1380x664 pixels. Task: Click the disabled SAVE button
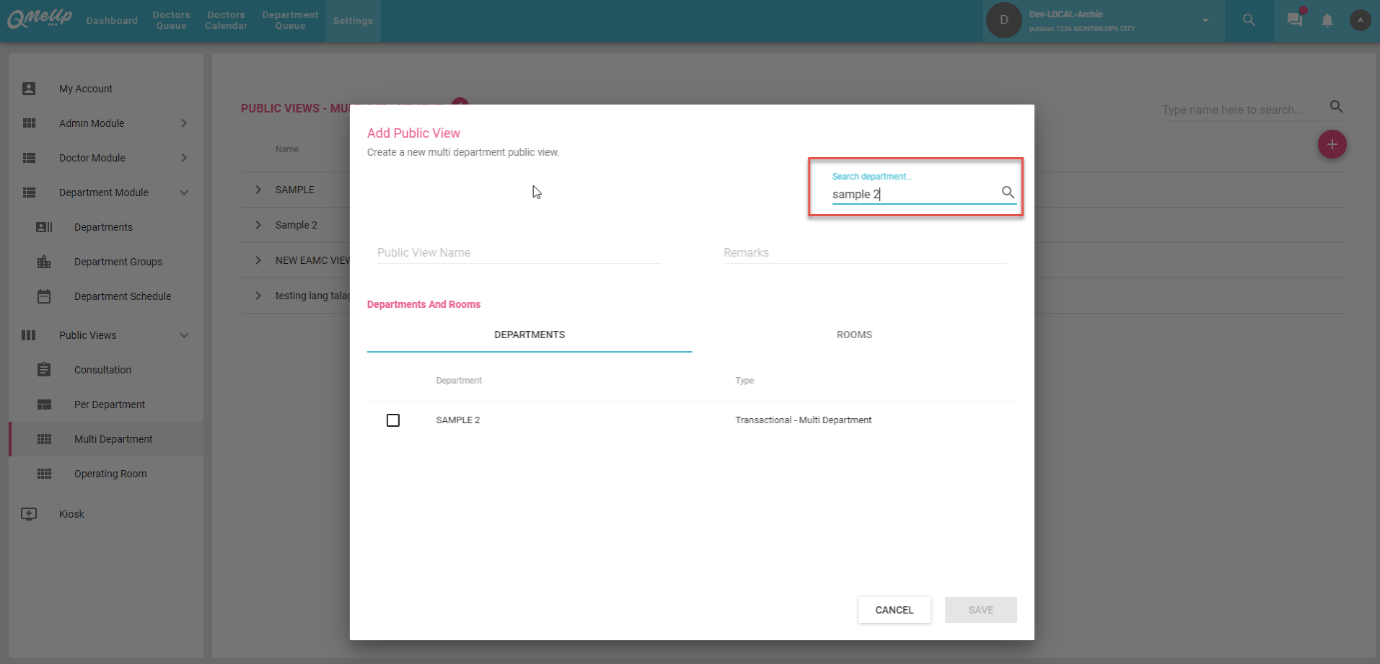pos(980,610)
